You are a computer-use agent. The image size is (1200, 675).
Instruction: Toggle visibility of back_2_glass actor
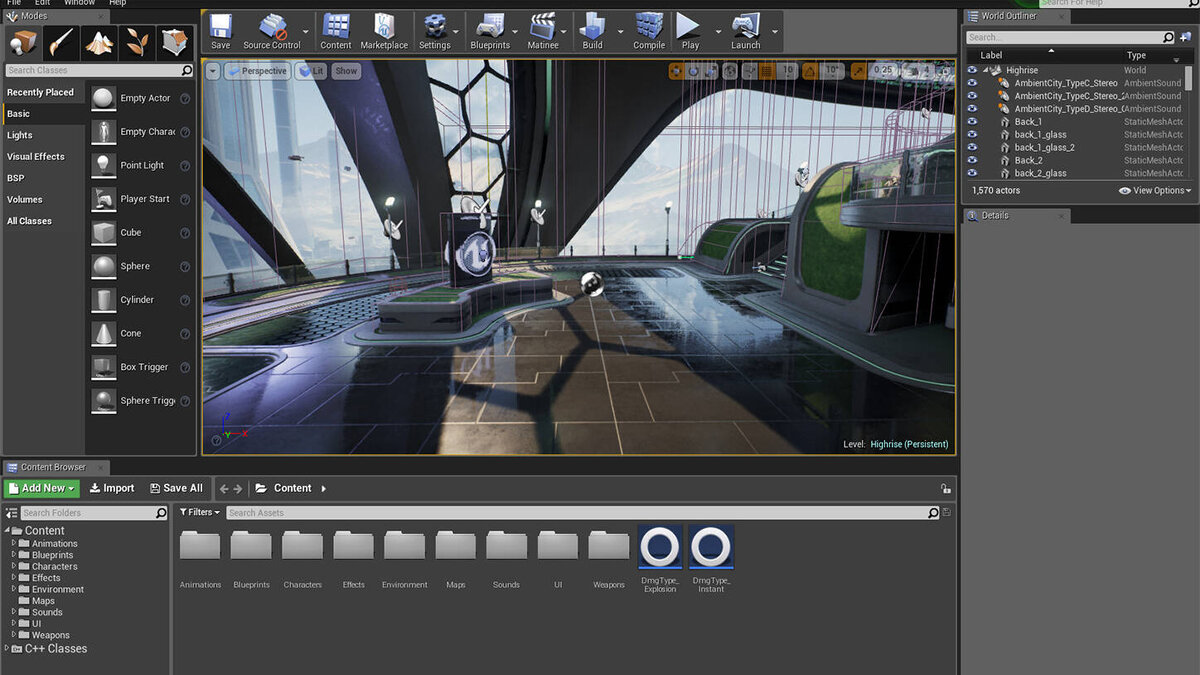972,173
